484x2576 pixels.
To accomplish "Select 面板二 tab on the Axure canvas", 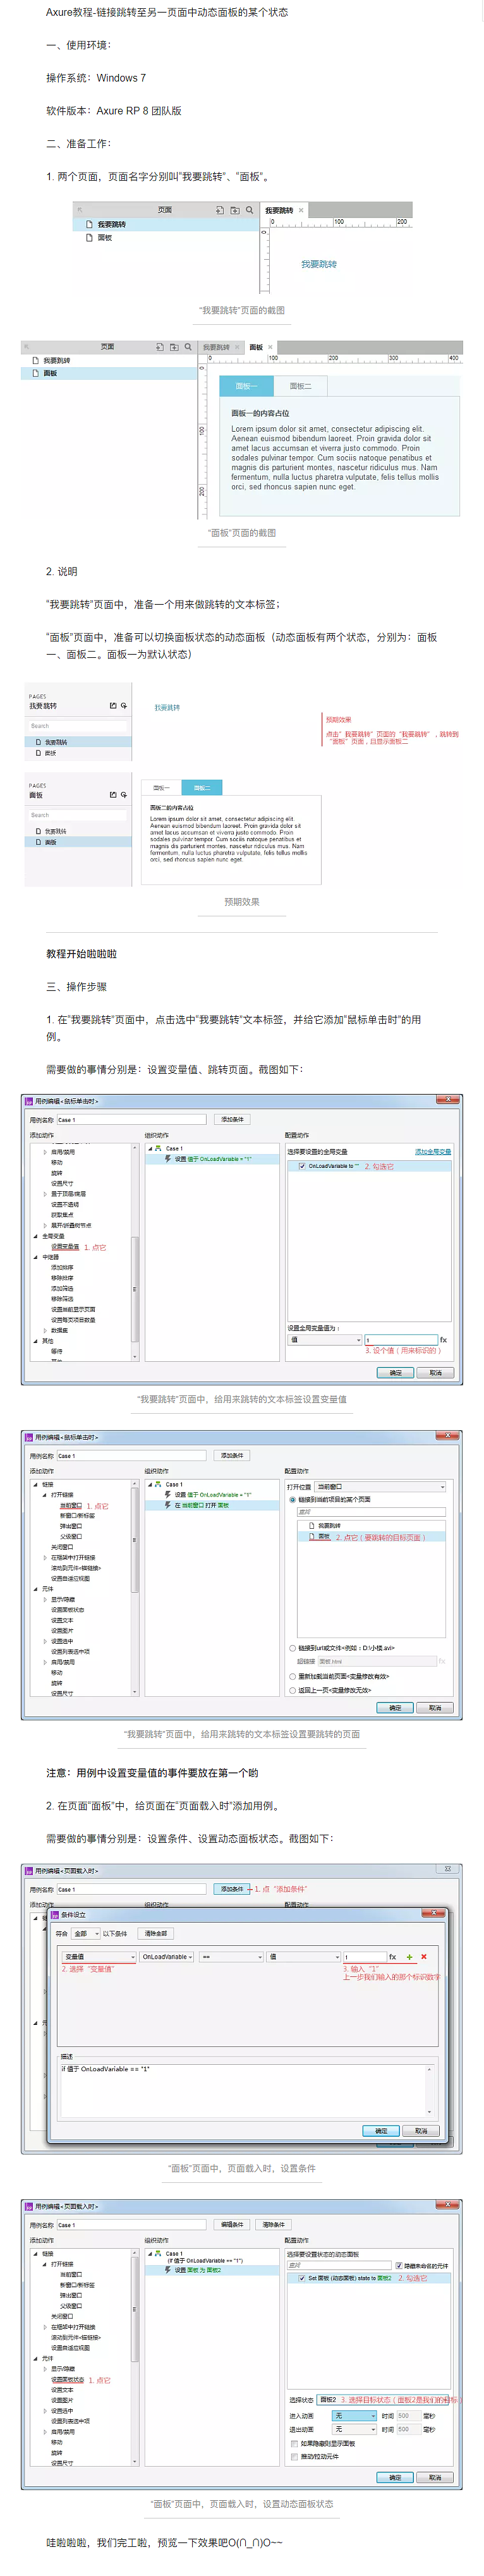I will click(300, 386).
